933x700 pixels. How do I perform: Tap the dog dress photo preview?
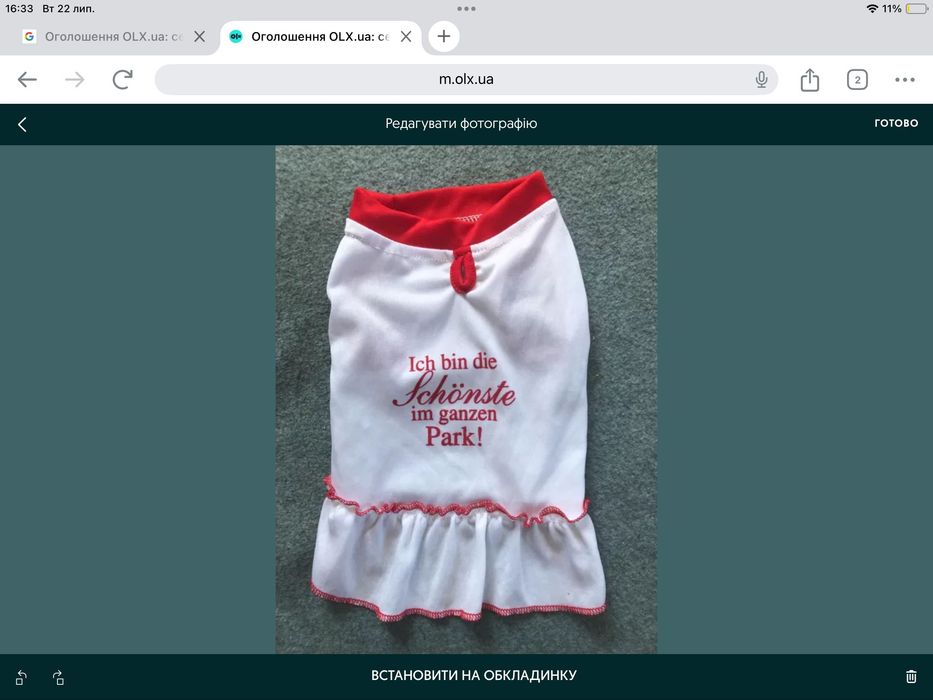466,399
